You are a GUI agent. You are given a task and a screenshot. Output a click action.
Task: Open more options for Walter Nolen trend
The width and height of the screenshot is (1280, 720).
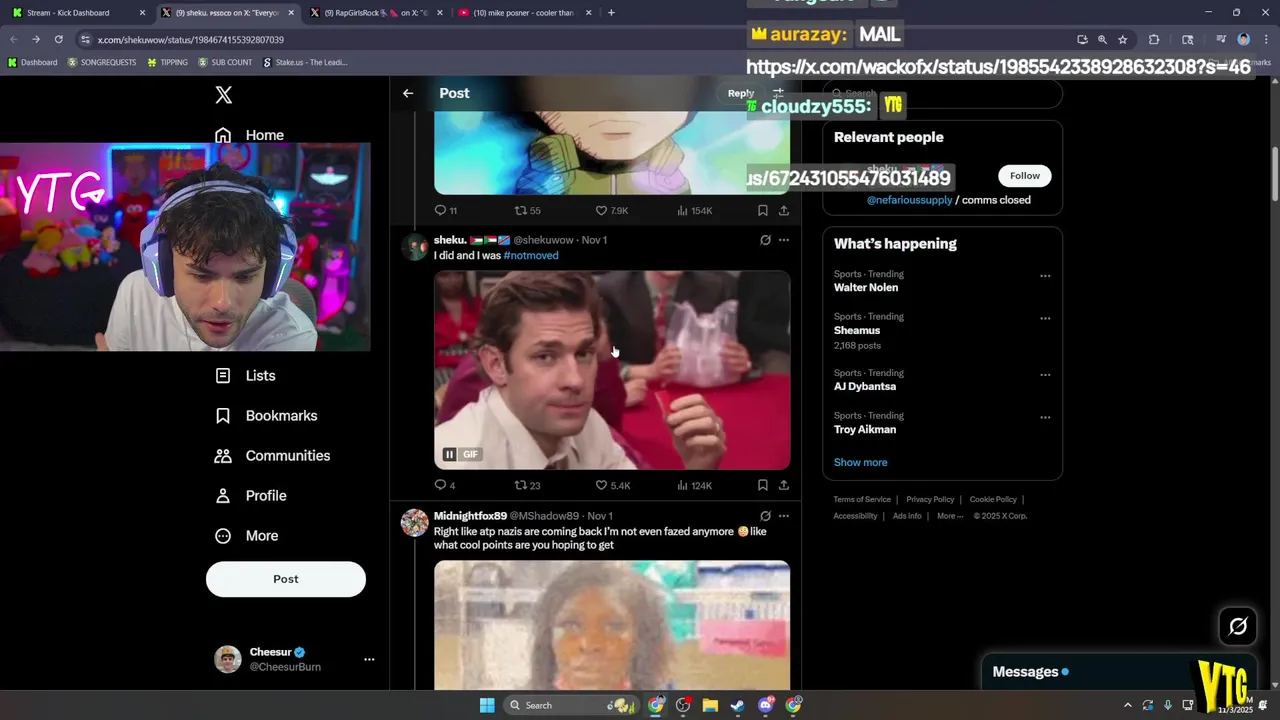coord(1045,276)
